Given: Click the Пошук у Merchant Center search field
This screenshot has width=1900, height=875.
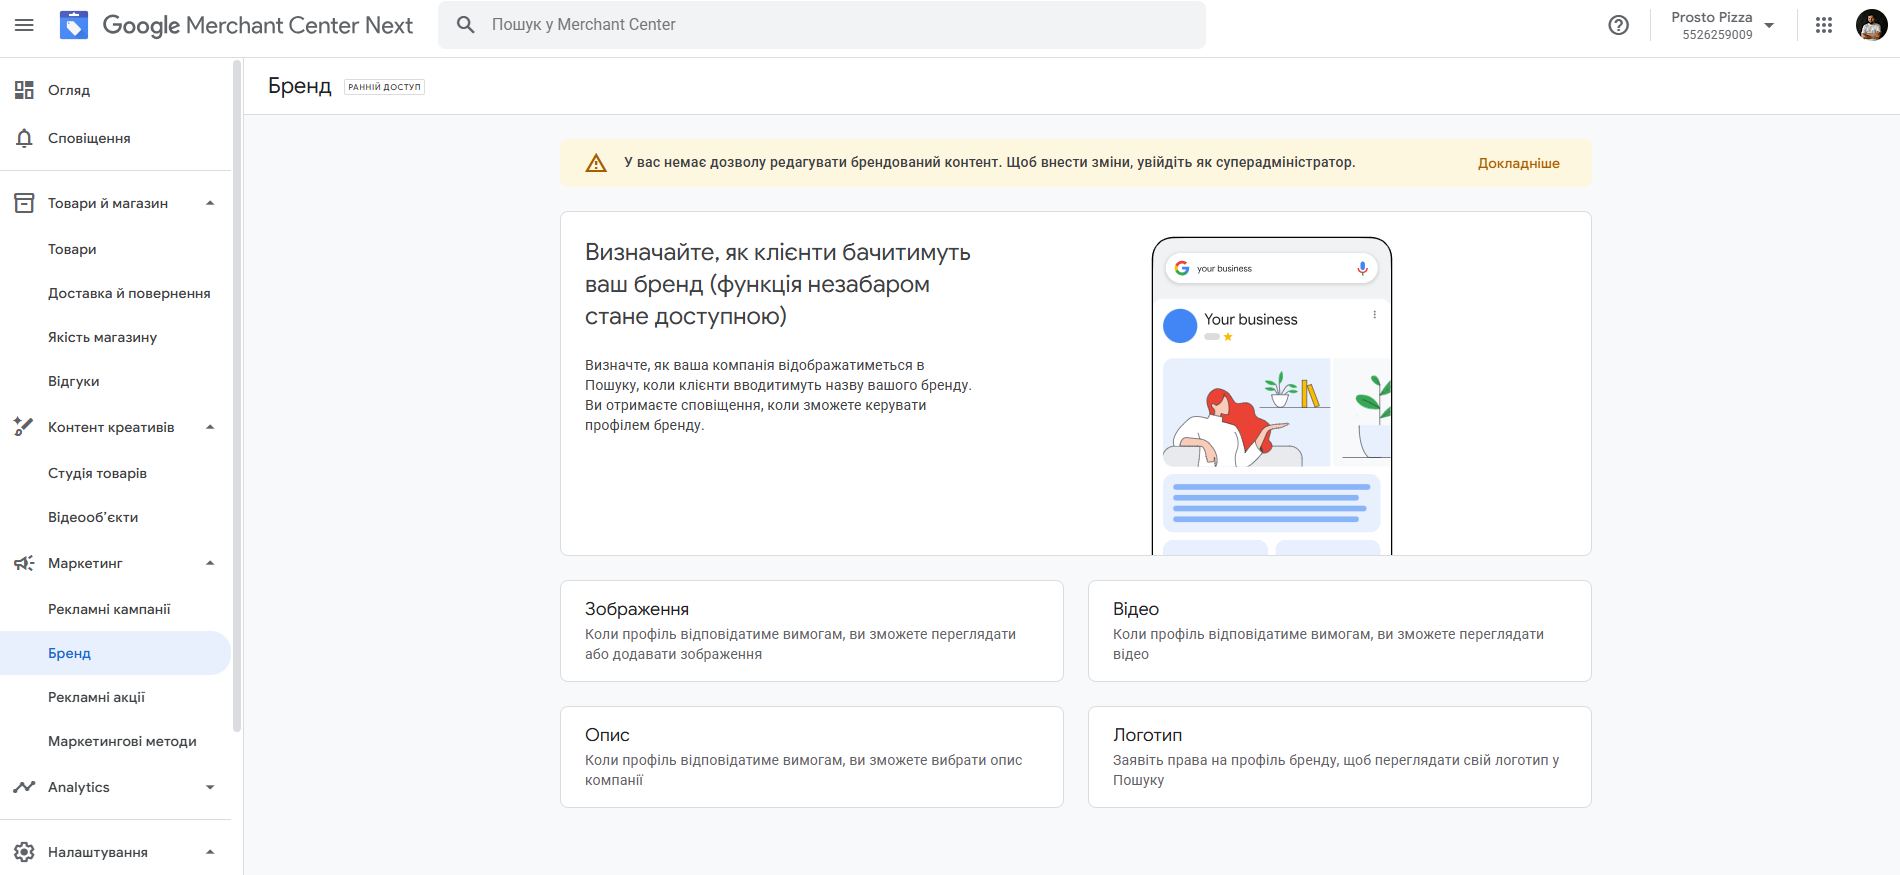Looking at the screenshot, I should (x=822, y=25).
